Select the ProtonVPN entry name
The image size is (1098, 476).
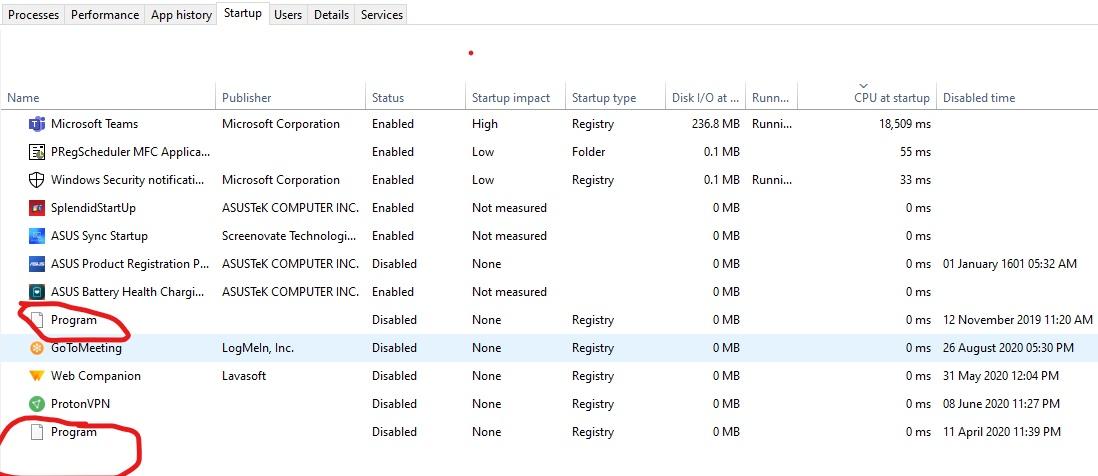[x=81, y=404]
